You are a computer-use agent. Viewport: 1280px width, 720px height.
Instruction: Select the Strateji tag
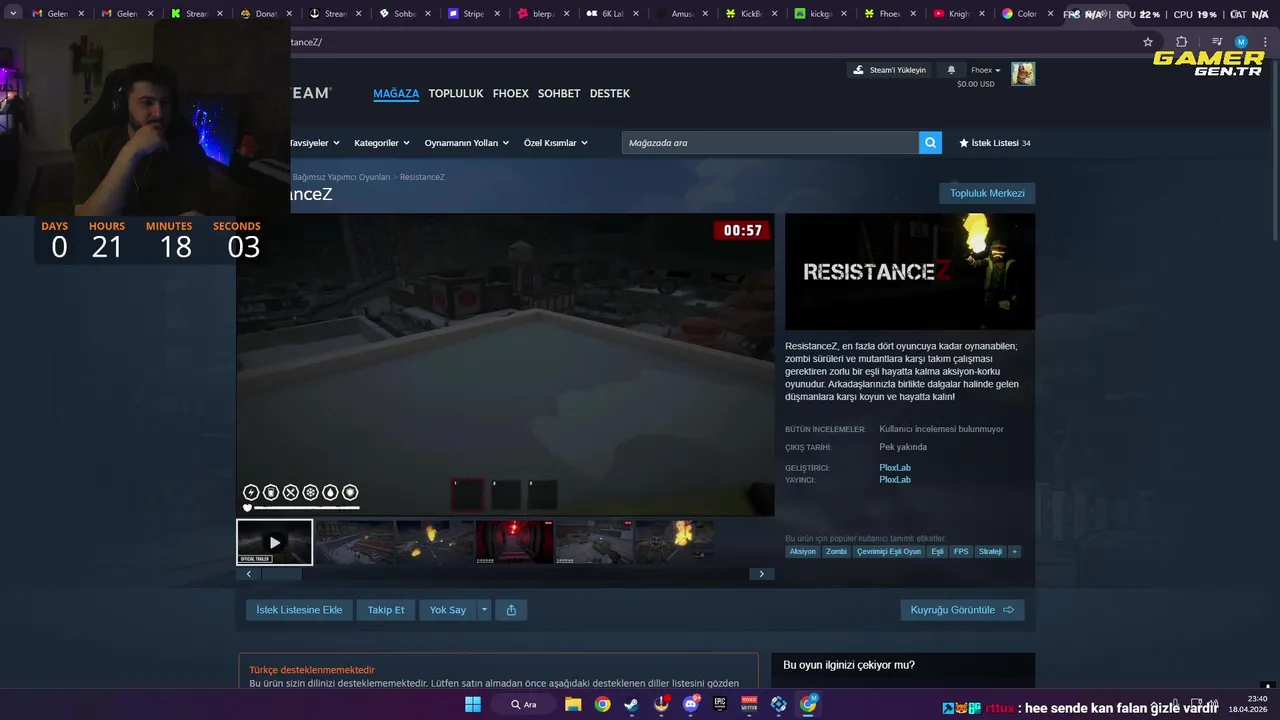pyautogui.click(x=990, y=552)
